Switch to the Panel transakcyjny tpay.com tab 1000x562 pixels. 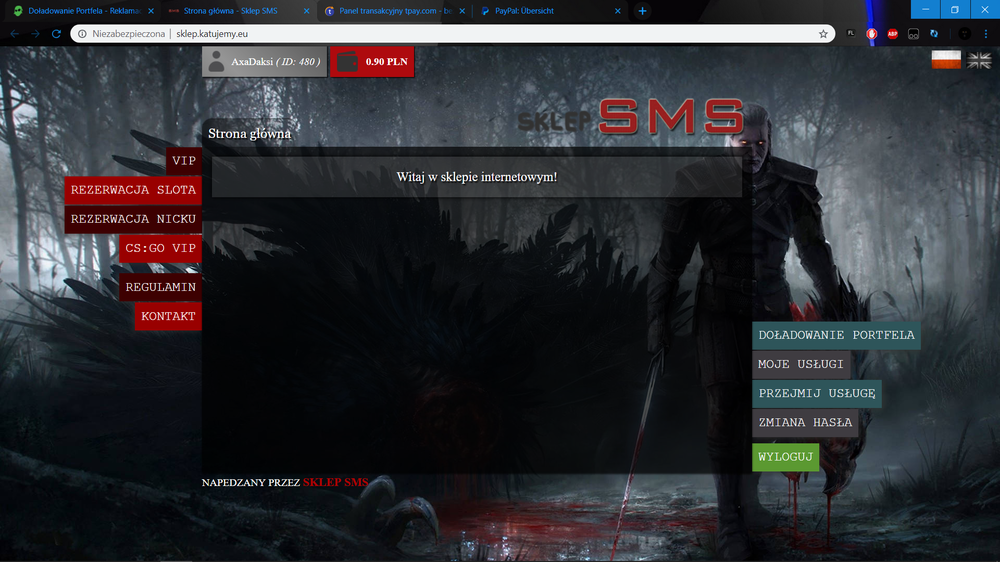393,11
